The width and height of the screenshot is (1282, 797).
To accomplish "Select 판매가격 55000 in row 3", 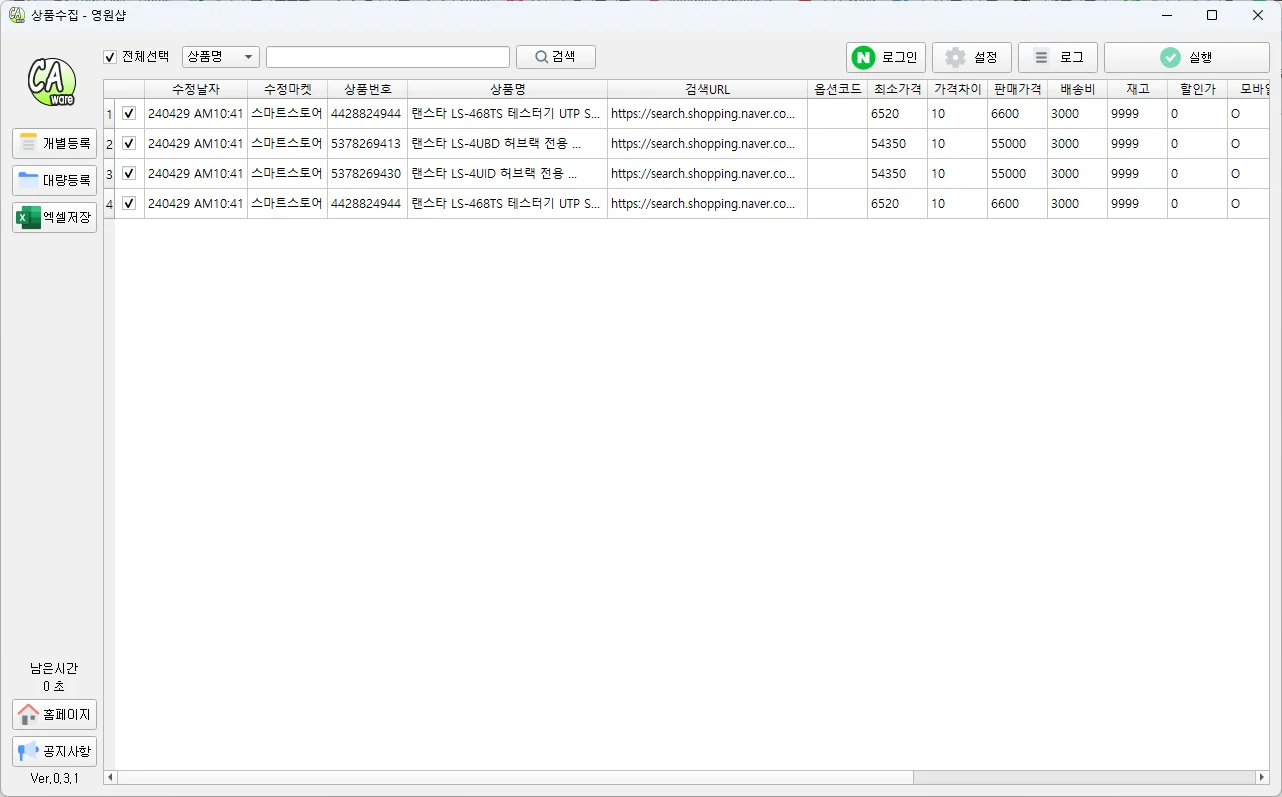I will tap(1018, 174).
